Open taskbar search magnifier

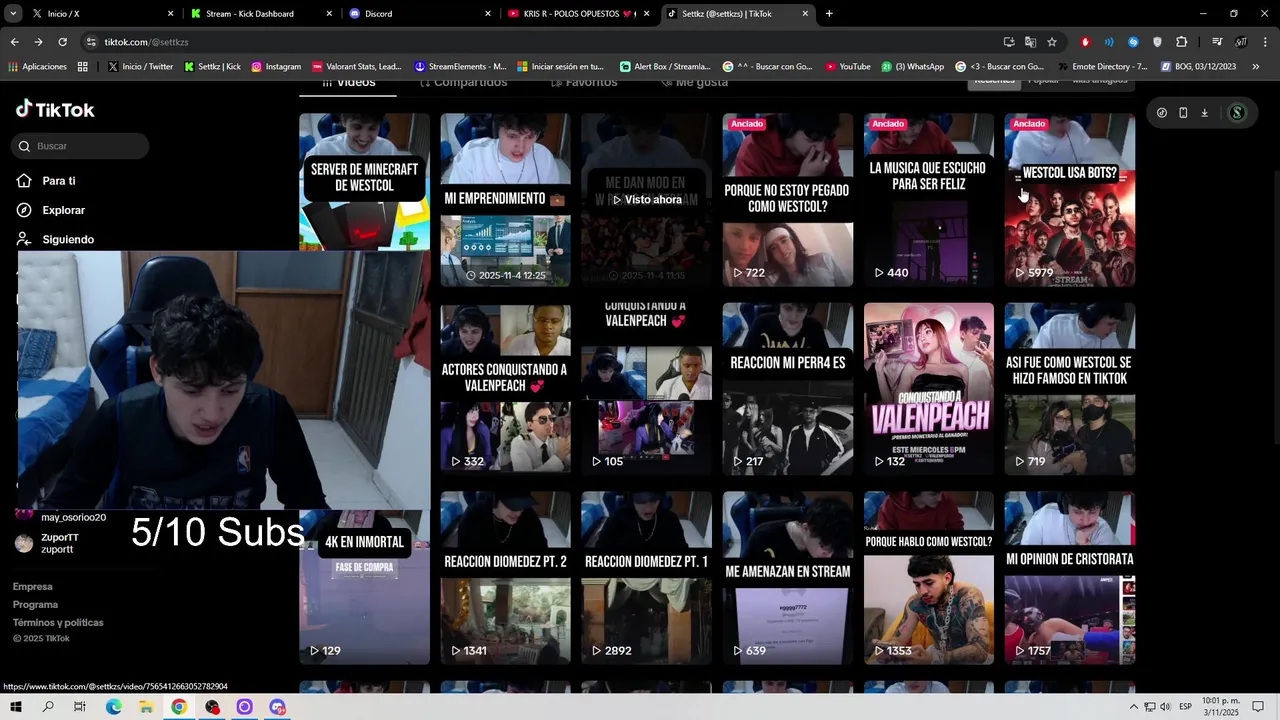[x=48, y=707]
